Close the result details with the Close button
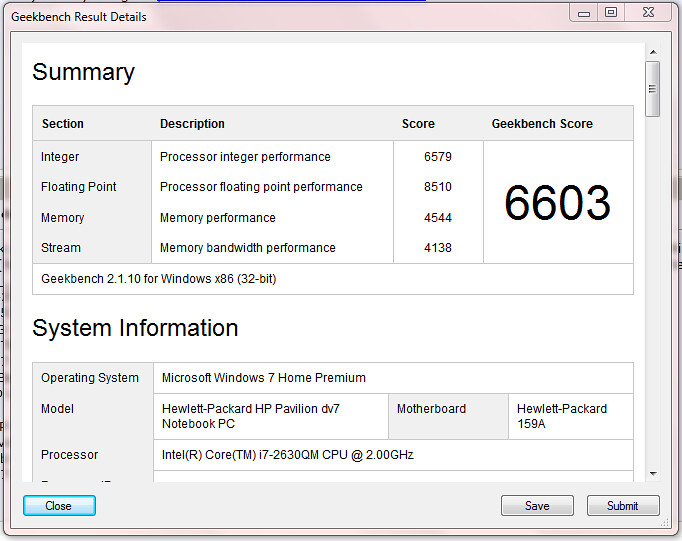Screen dimensions: 682x541 click(x=59, y=506)
